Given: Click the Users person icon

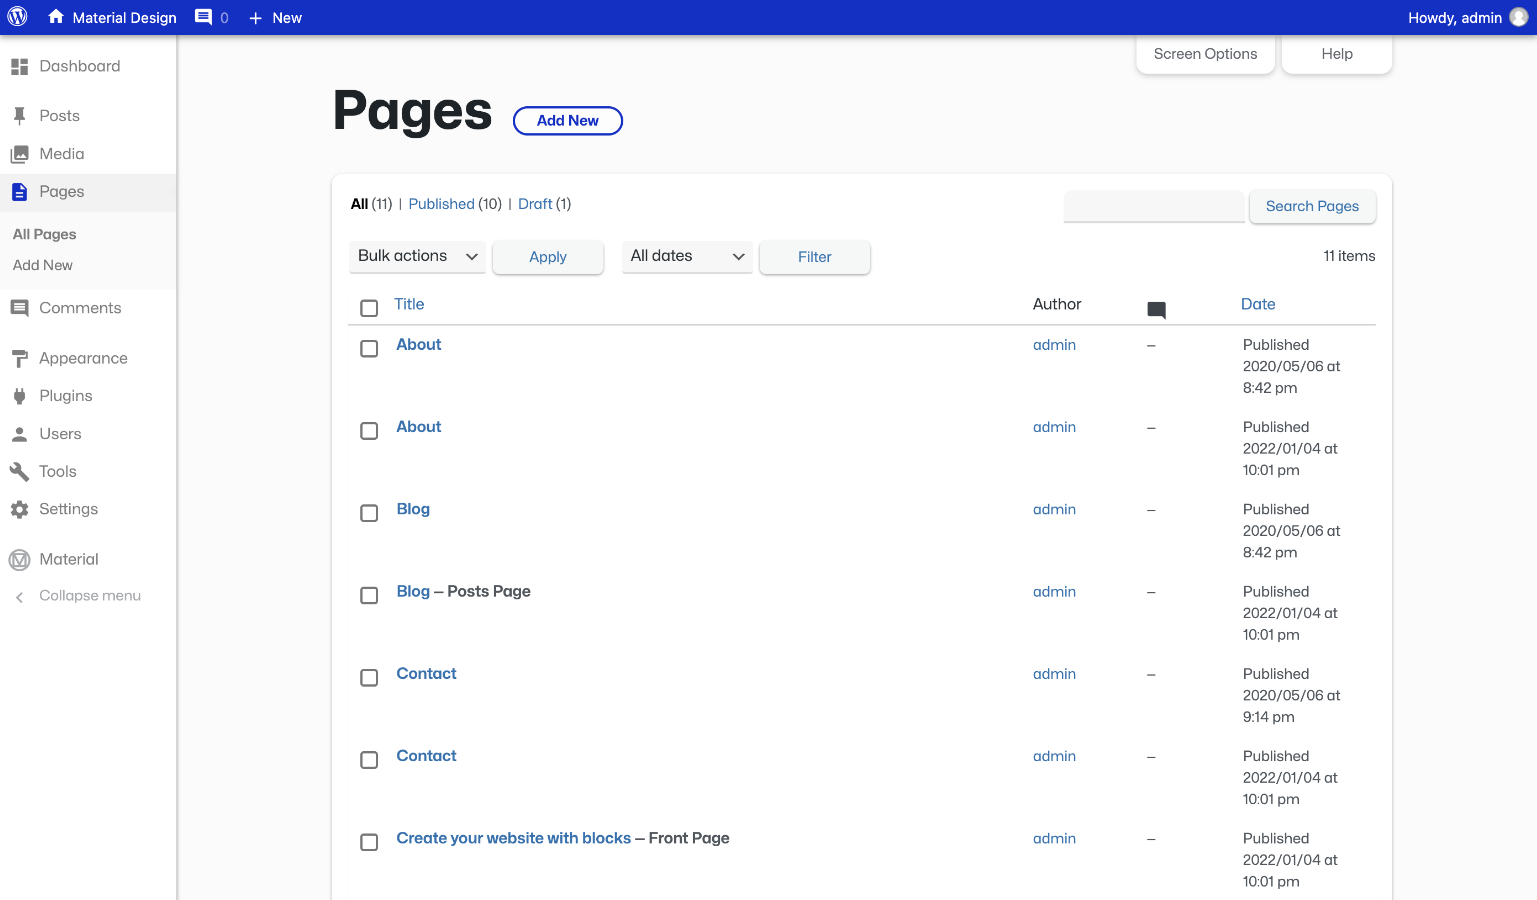Looking at the screenshot, I should (19, 434).
